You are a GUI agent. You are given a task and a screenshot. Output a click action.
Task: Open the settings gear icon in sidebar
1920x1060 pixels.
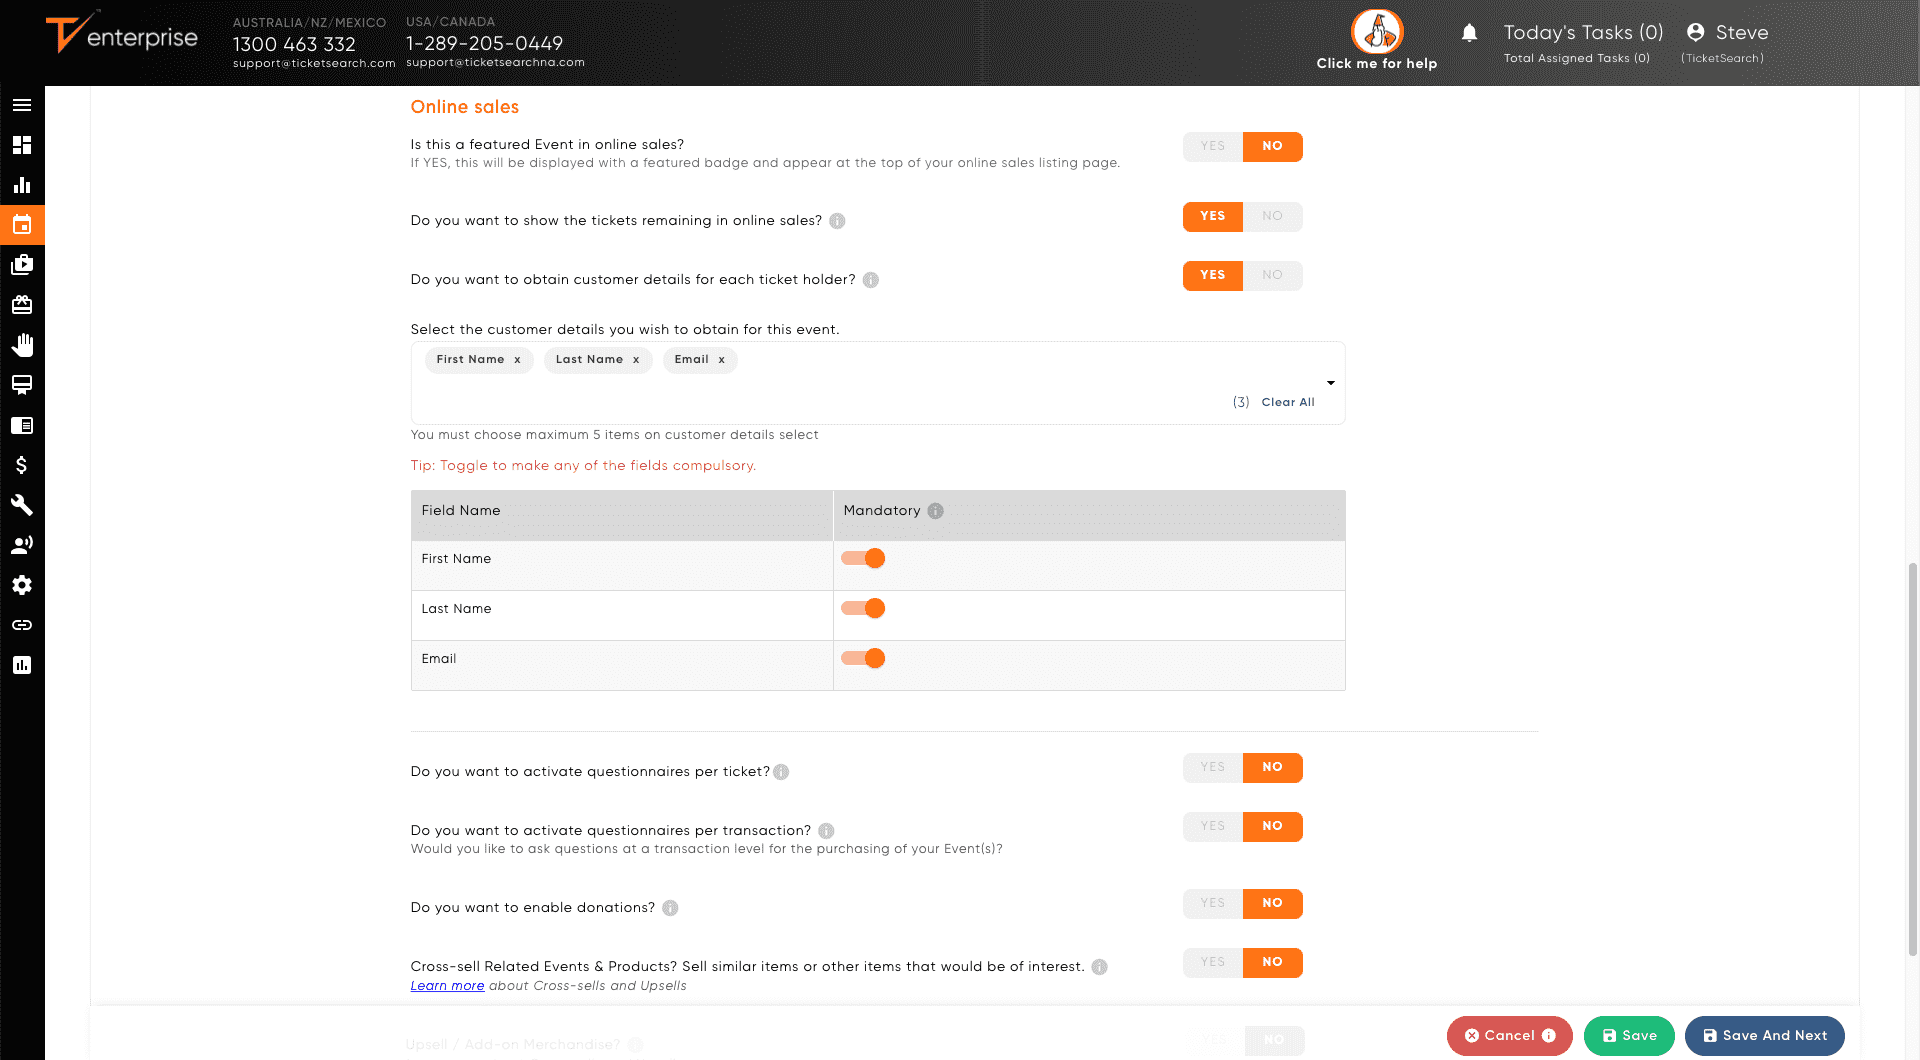click(x=22, y=585)
